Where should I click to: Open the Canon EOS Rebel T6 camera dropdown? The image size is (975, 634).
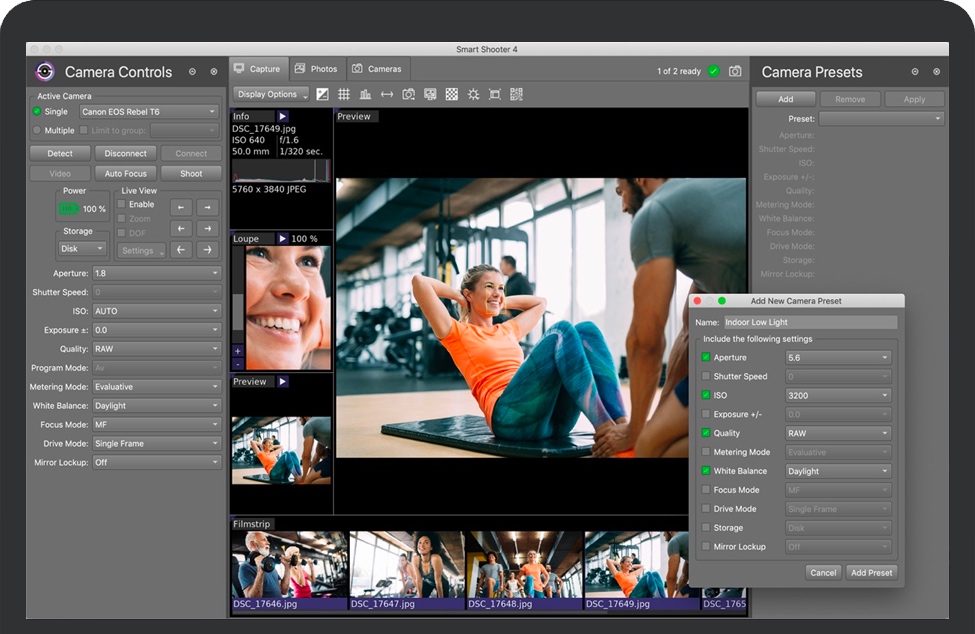149,112
